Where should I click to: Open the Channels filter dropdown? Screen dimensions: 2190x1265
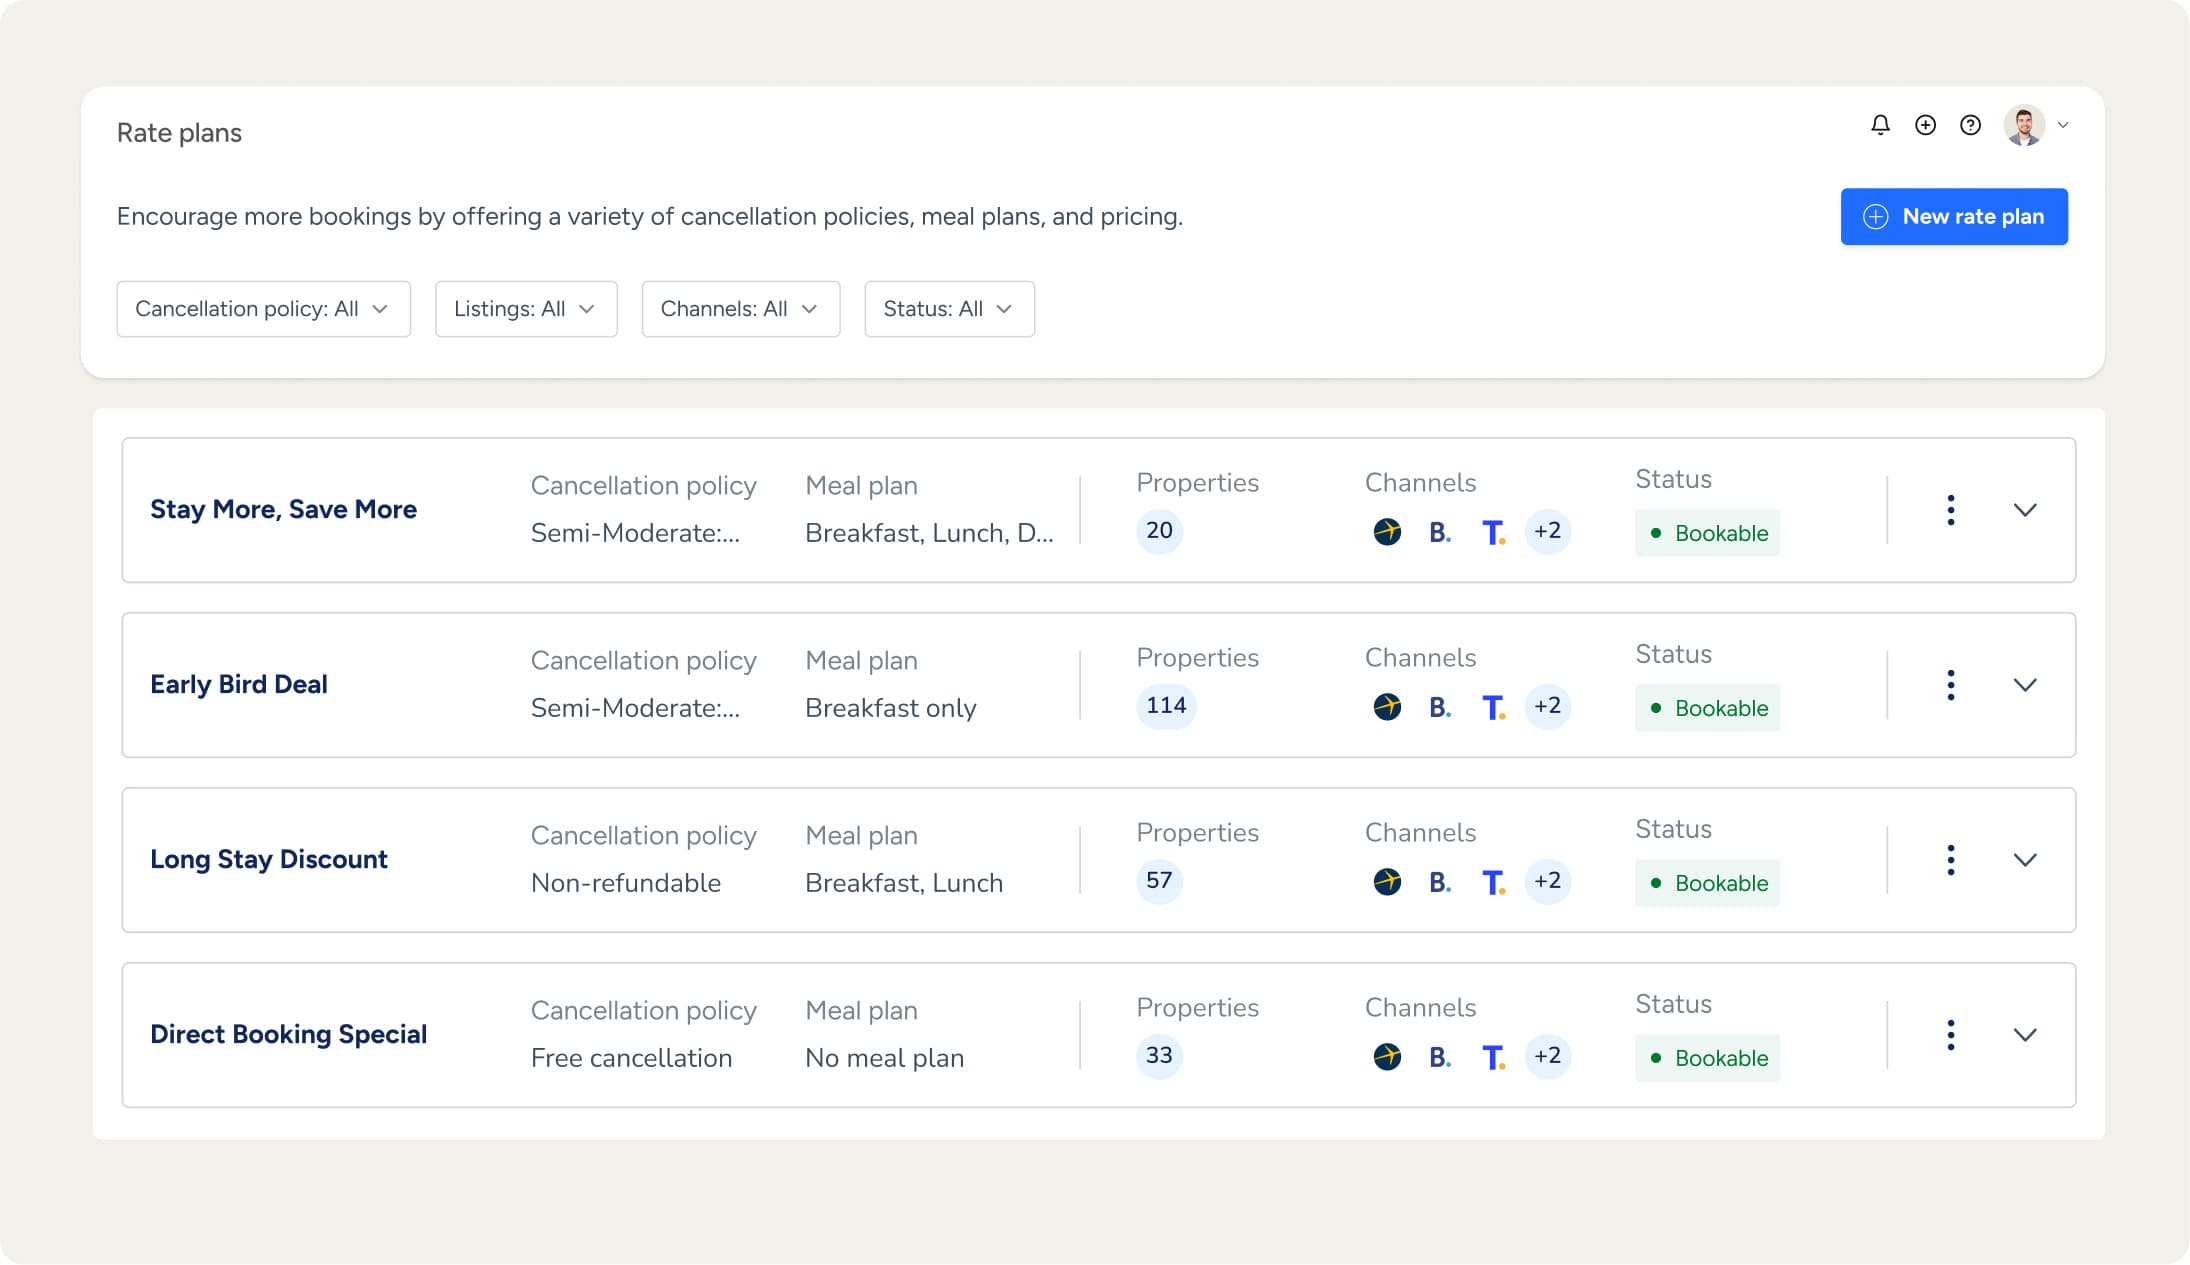click(x=740, y=309)
